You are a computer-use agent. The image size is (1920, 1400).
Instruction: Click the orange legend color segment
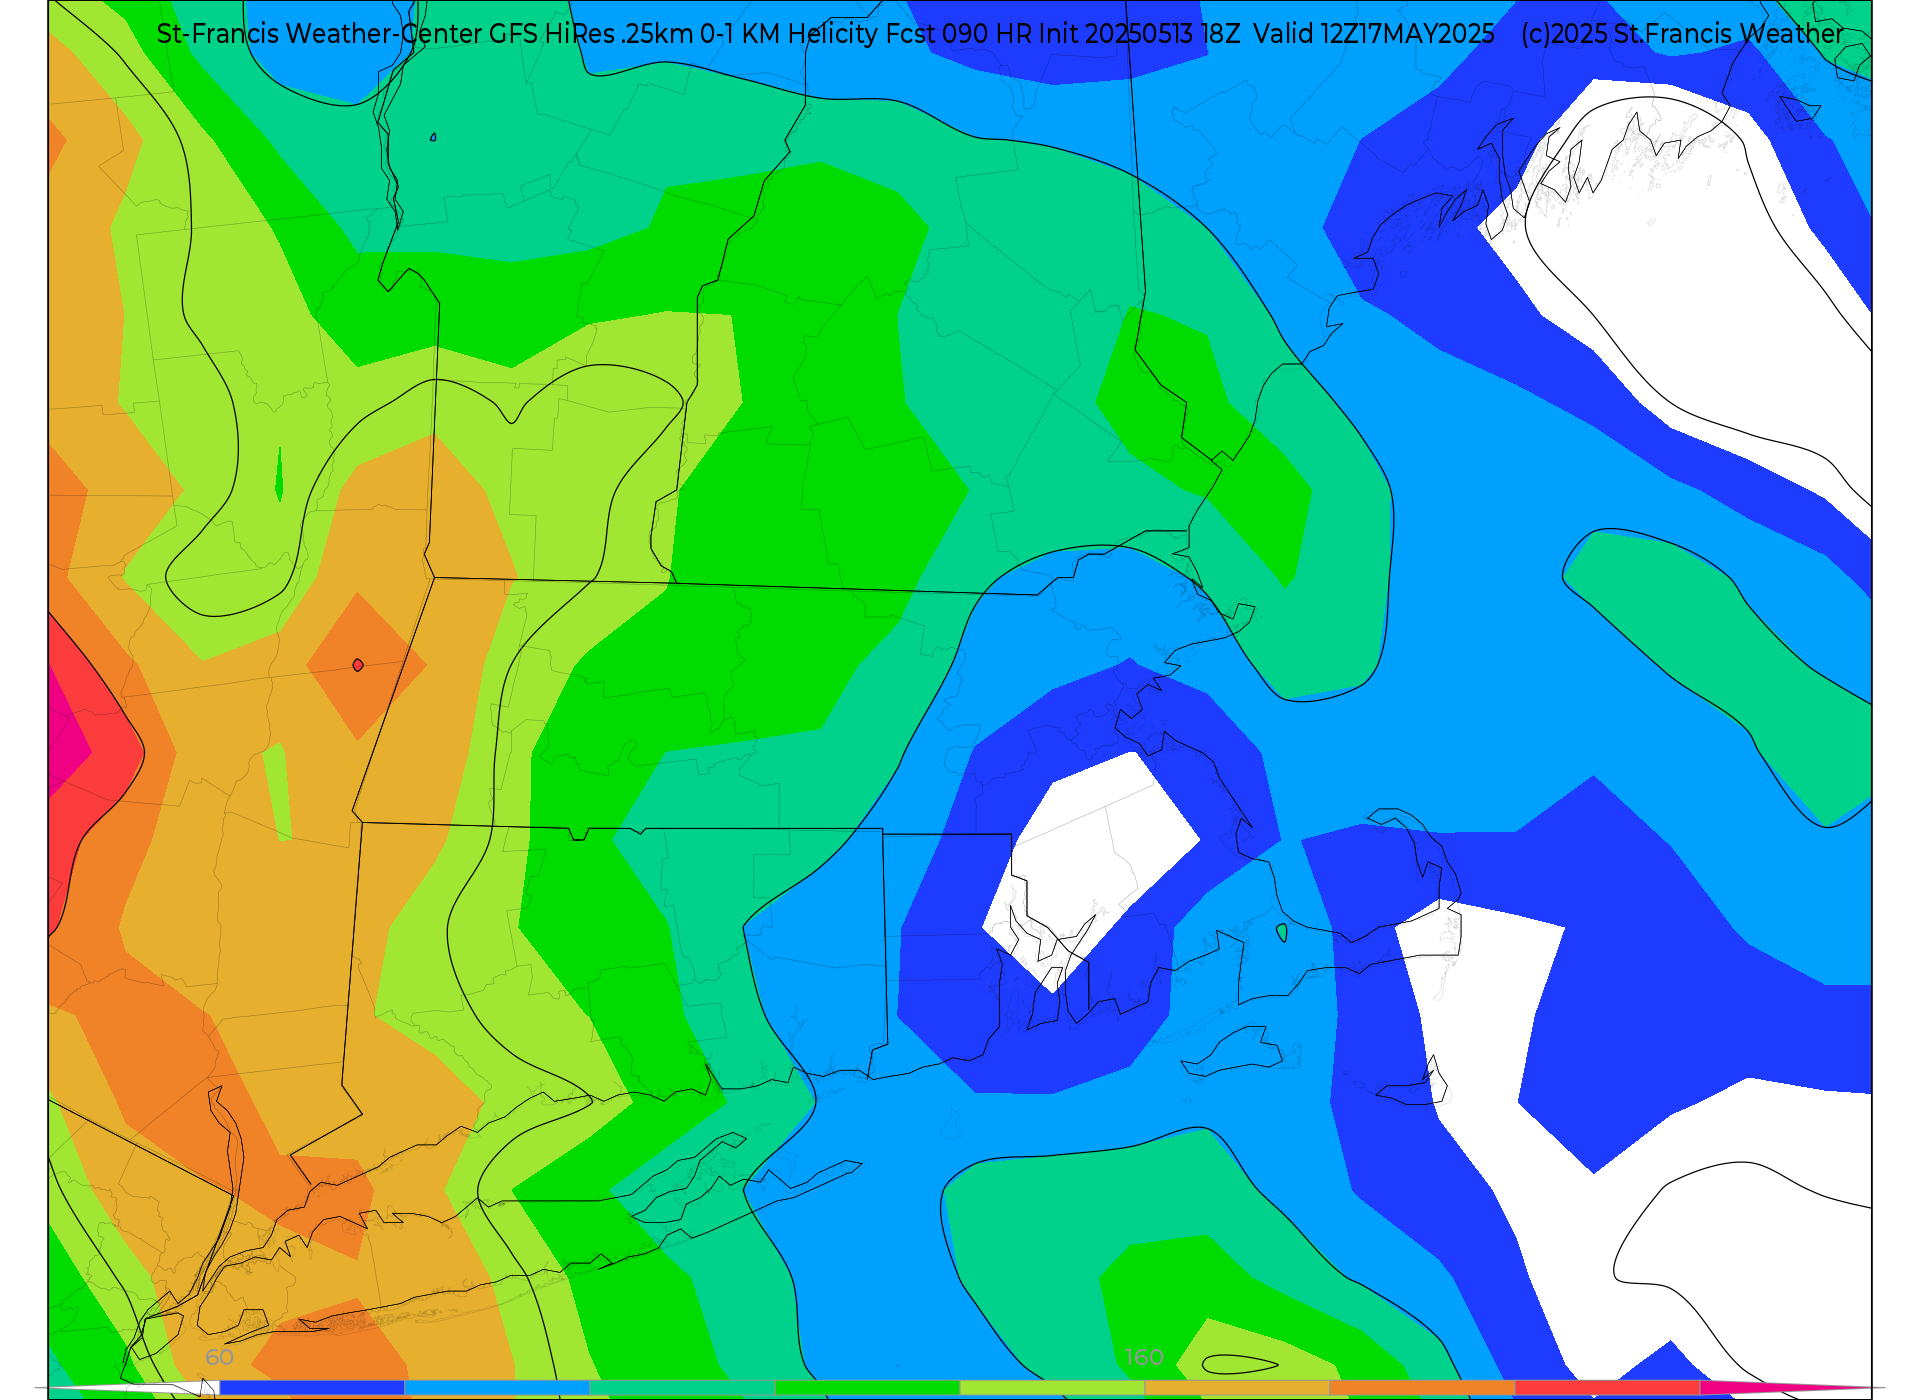(1422, 1388)
